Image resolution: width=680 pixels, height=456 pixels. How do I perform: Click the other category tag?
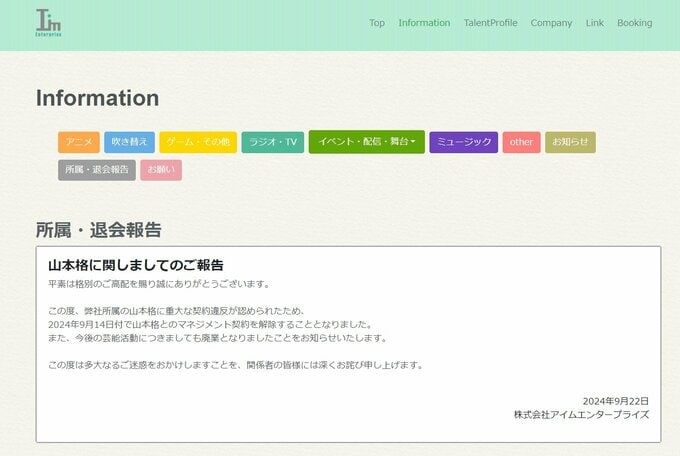point(521,142)
